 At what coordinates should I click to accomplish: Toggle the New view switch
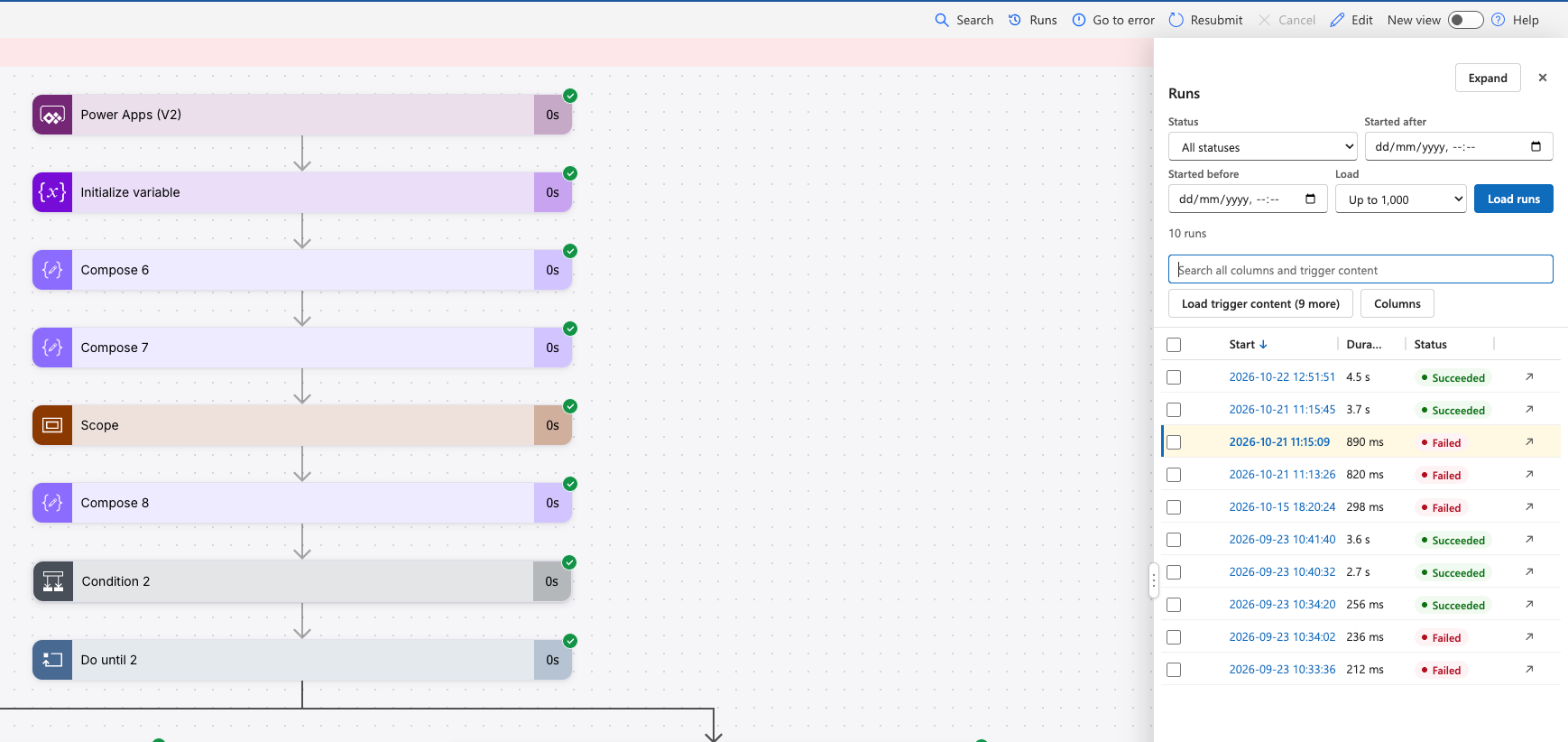point(1465,20)
